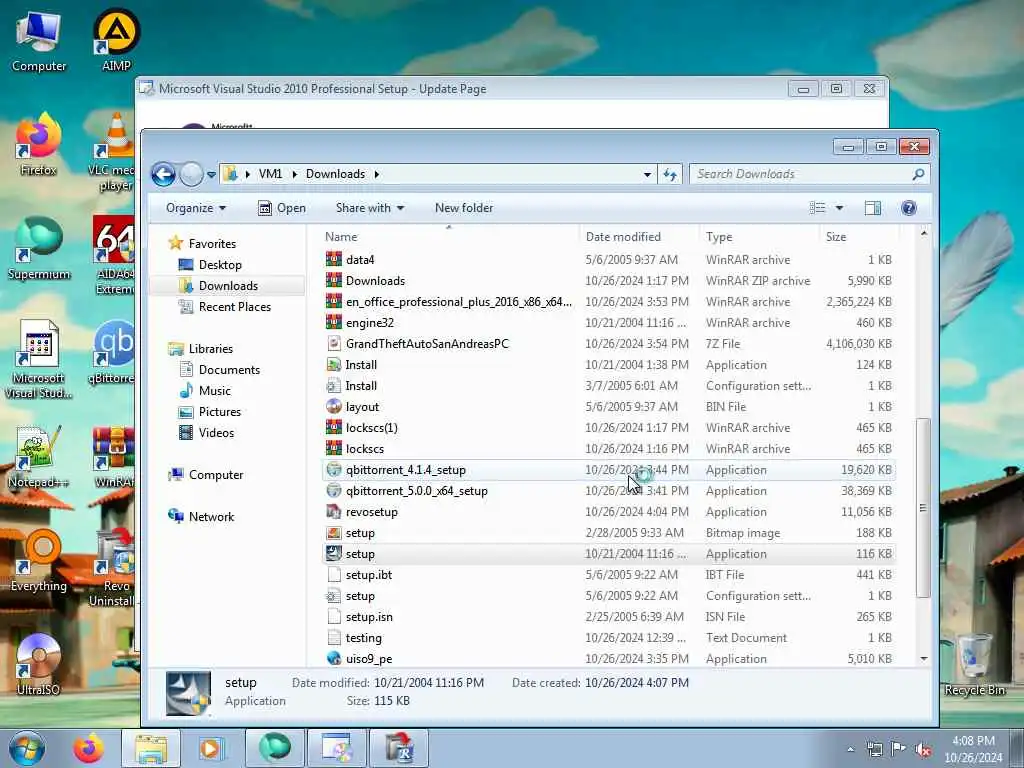Click the file list vertical scrollbar

923,508
